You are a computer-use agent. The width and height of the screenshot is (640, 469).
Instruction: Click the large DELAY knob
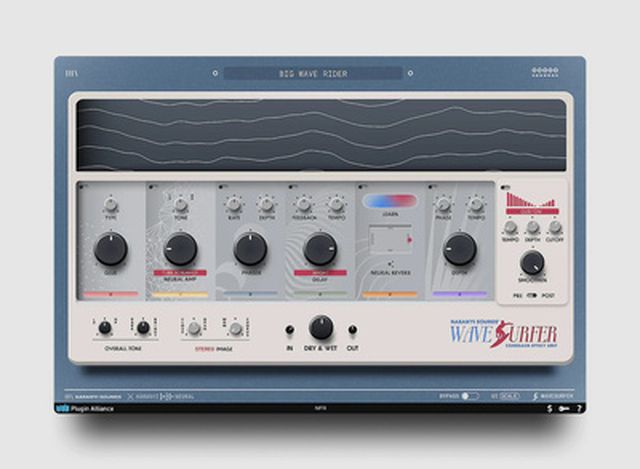[320, 249]
